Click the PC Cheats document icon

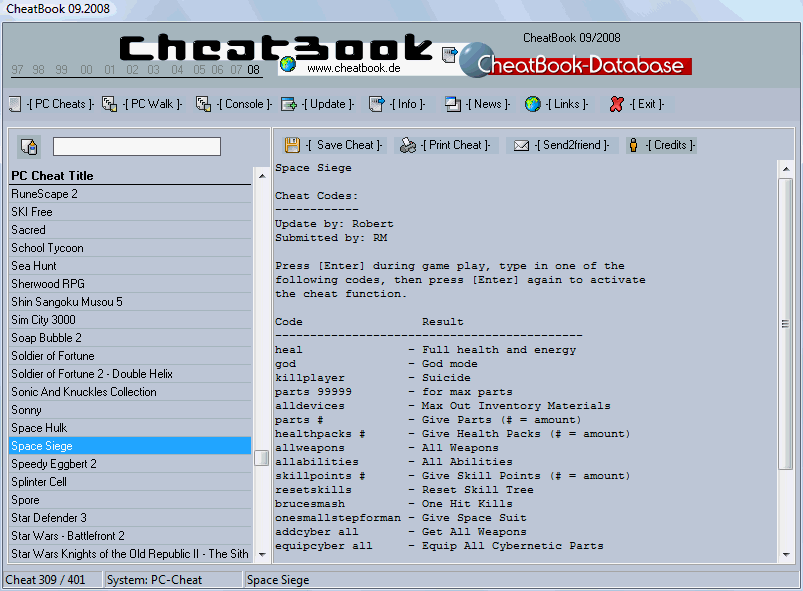(x=15, y=104)
